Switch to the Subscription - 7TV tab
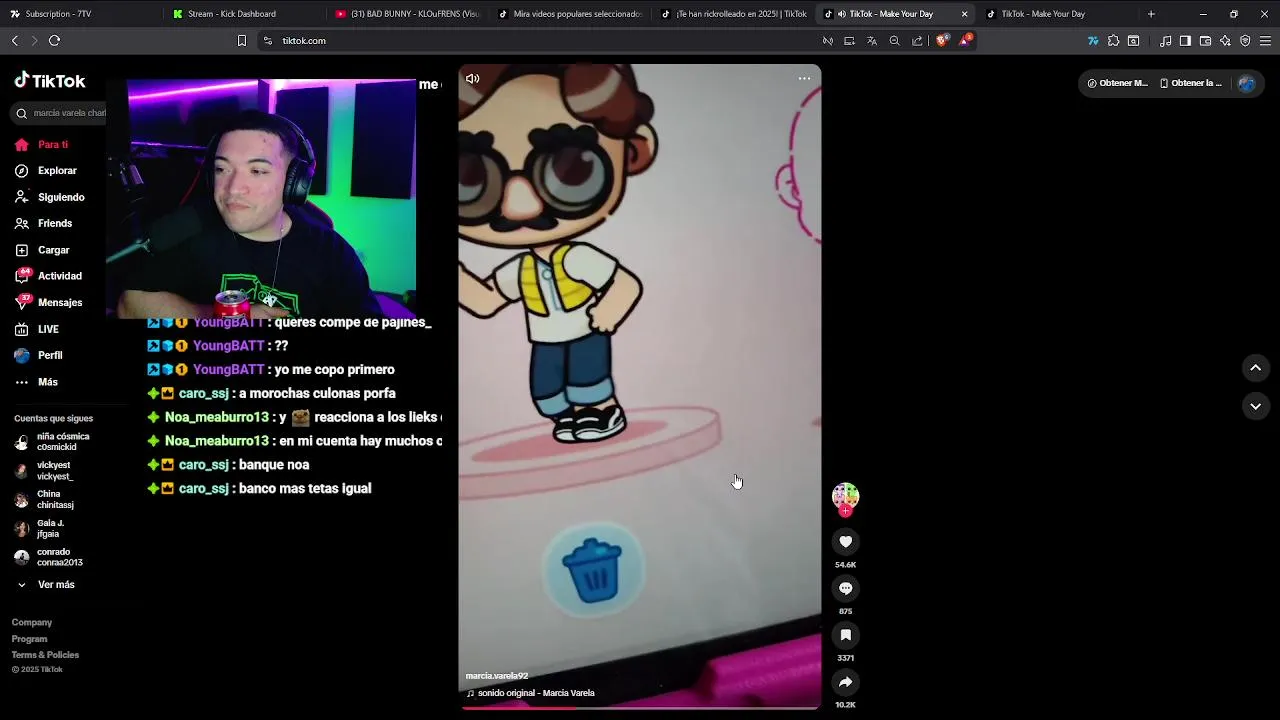The image size is (1280, 720). tap(82, 14)
